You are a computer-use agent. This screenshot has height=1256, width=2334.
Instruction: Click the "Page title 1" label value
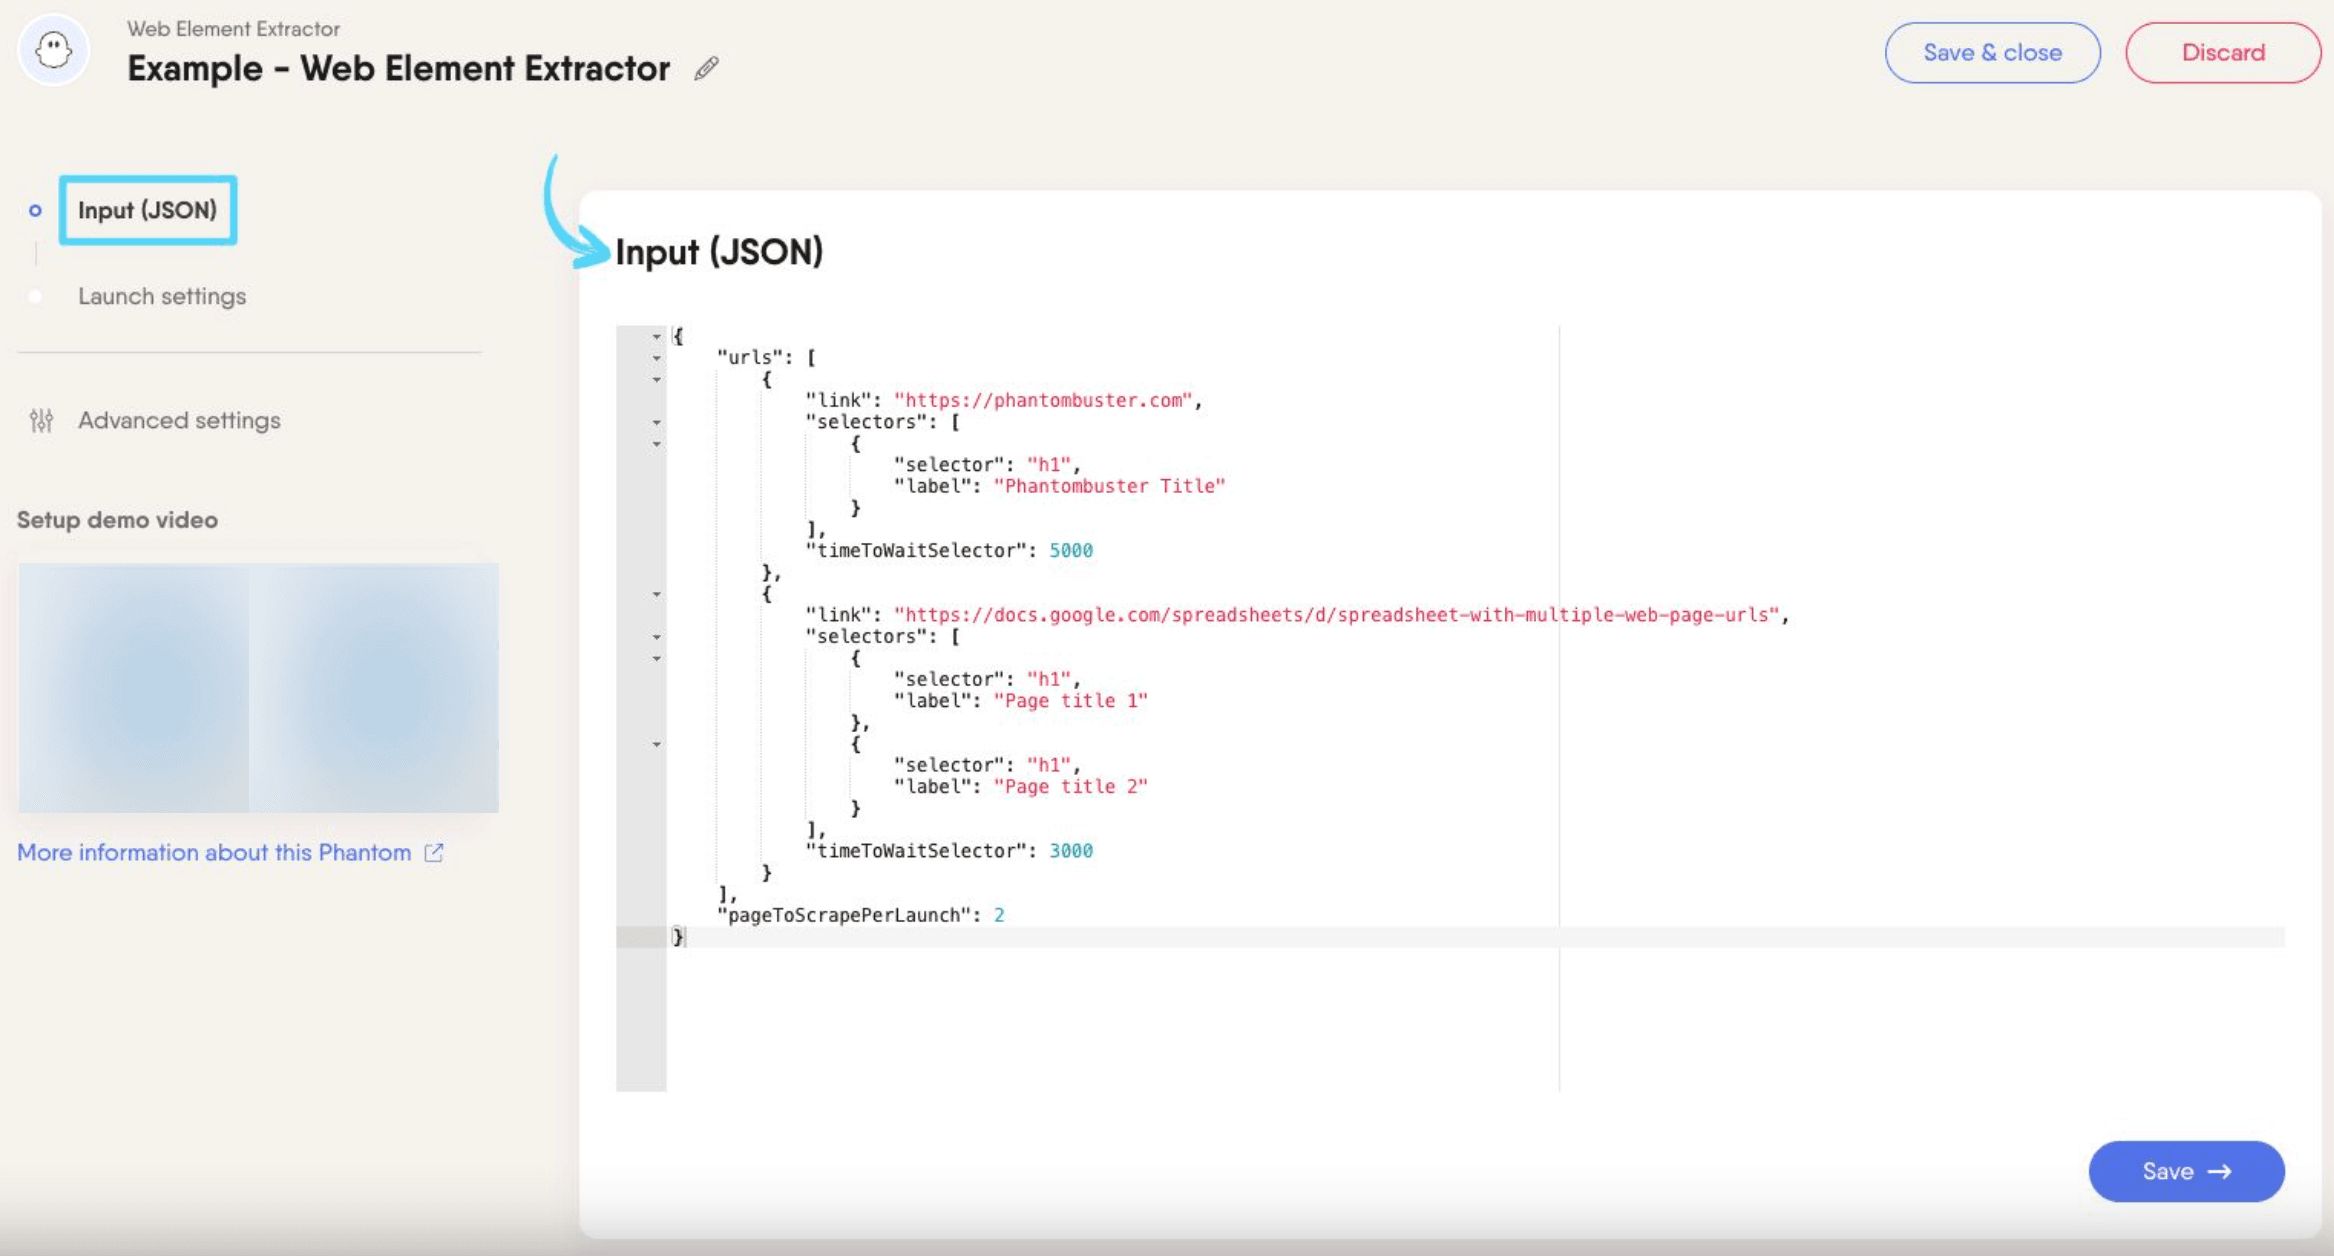[1070, 700]
